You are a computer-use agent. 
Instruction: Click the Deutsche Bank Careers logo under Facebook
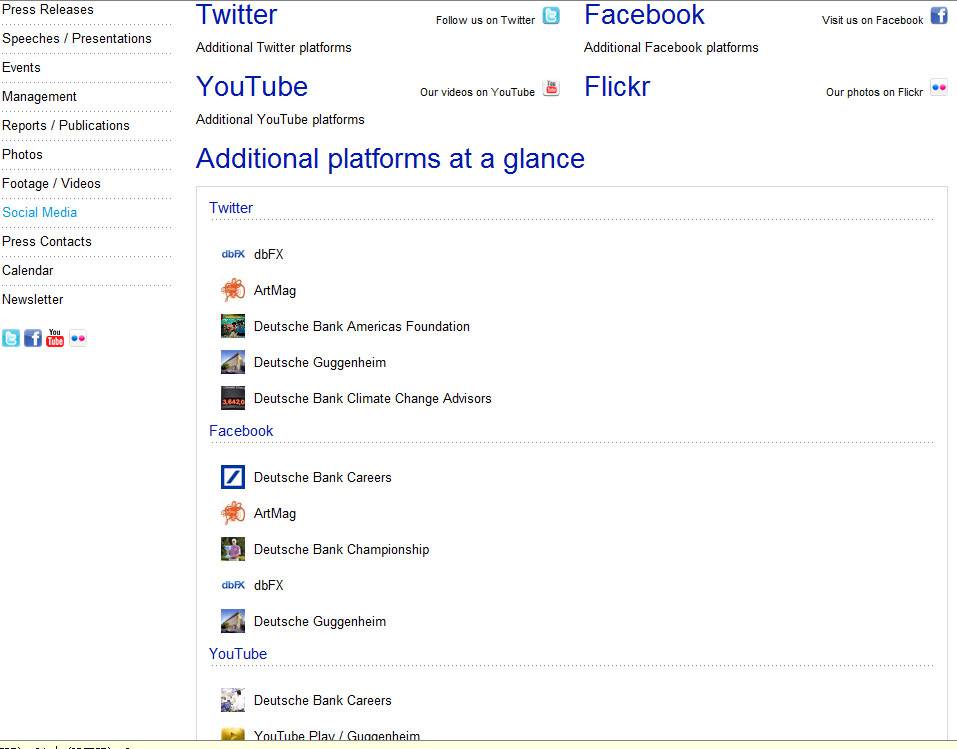233,477
